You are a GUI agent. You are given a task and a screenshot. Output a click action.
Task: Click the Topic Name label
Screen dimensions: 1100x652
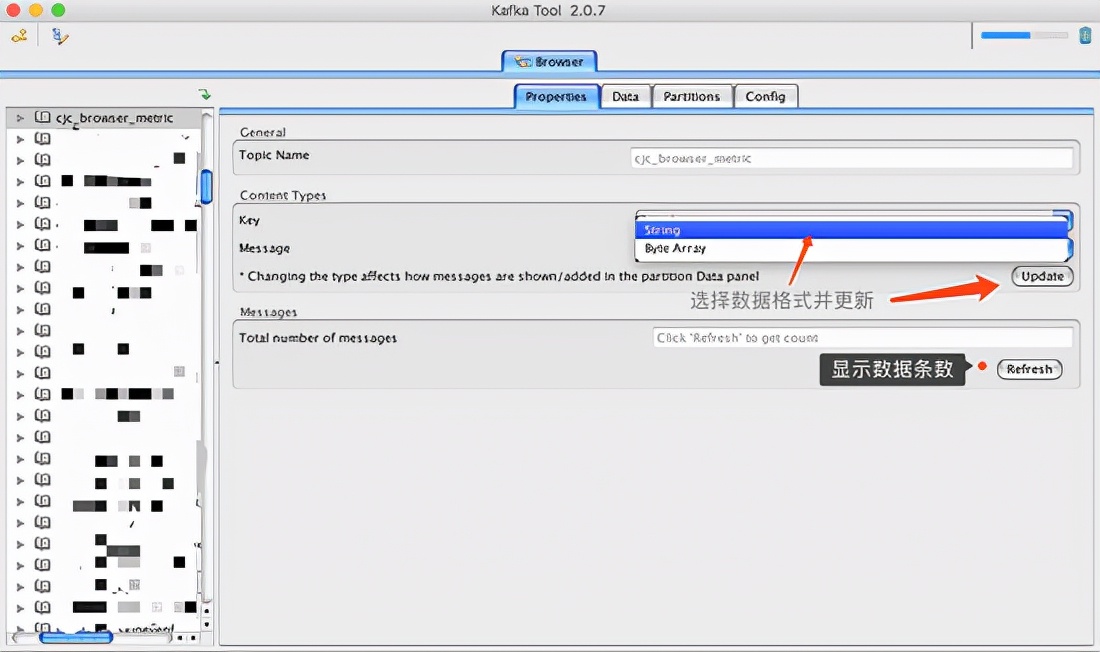point(274,155)
